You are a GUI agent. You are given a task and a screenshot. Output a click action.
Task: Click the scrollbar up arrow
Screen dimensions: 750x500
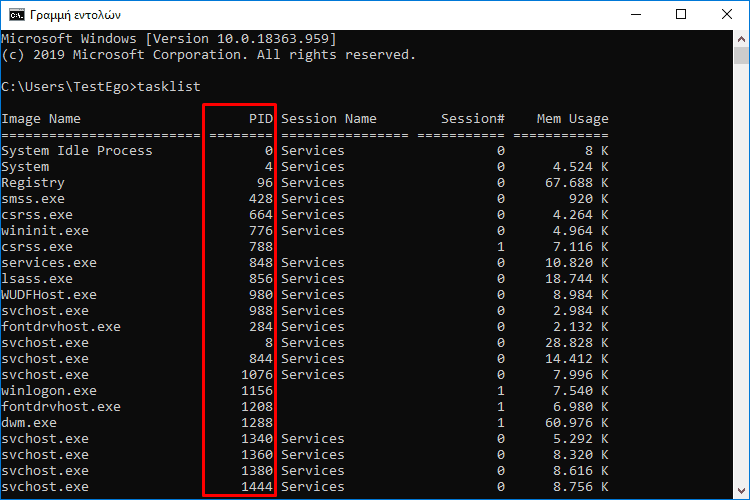click(x=741, y=39)
